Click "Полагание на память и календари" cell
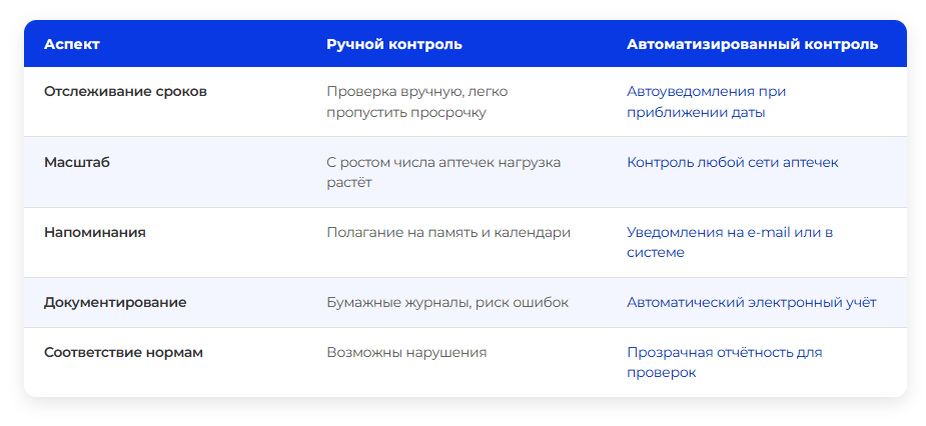Viewport: 926px width, 426px height. tap(448, 233)
